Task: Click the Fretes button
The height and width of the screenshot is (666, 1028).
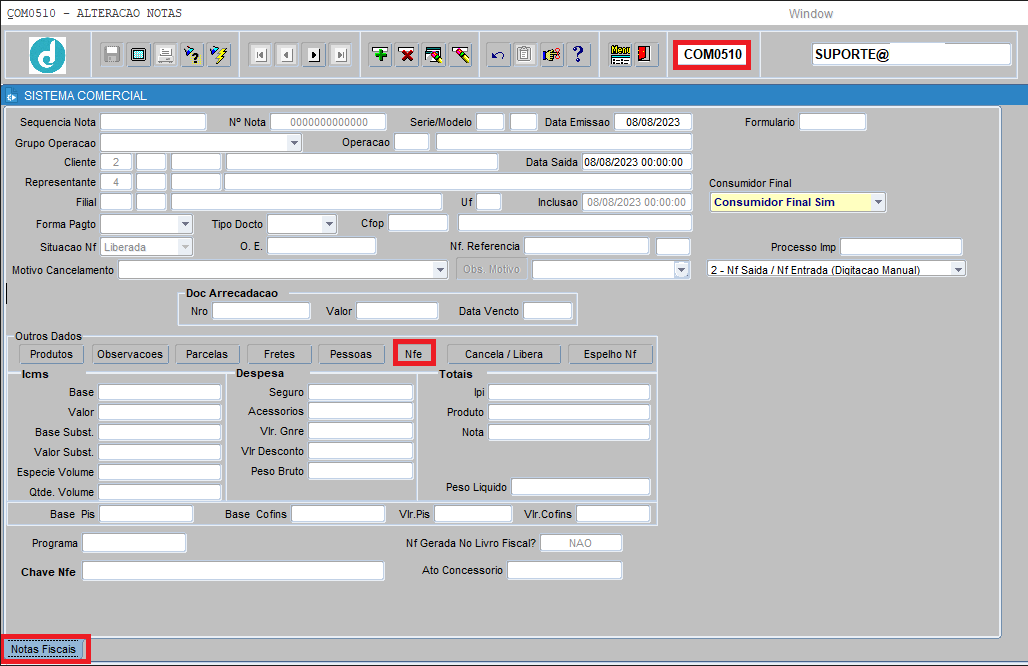Action: (x=279, y=354)
